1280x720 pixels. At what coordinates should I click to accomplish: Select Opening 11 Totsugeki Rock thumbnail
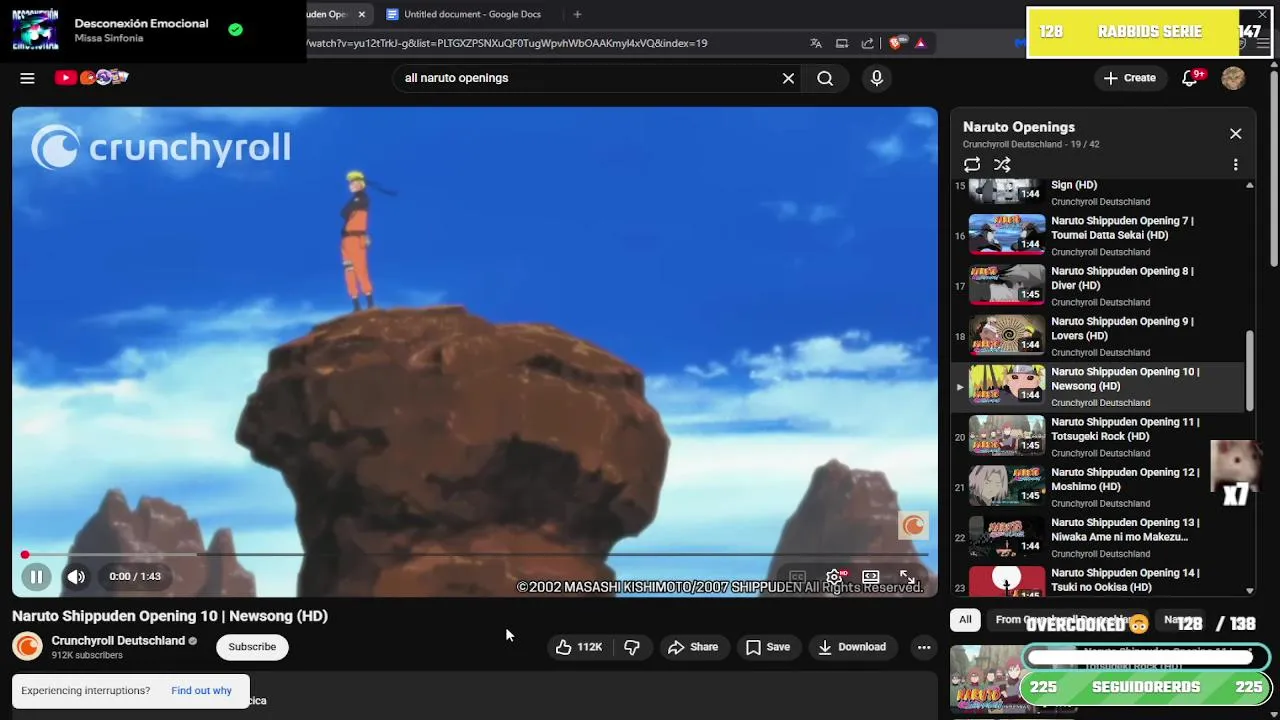click(x=1007, y=436)
